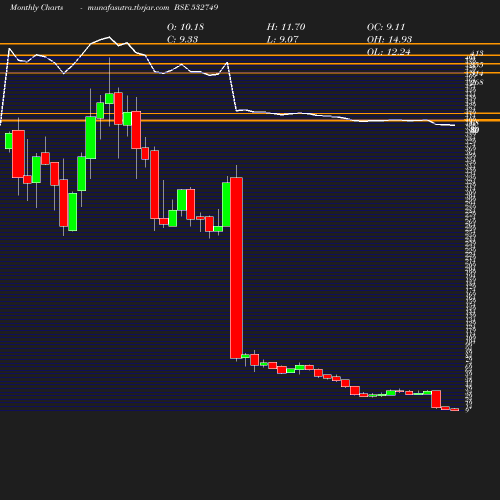
Task: Select the close price 'C: 9.33'
Action: 182,39
